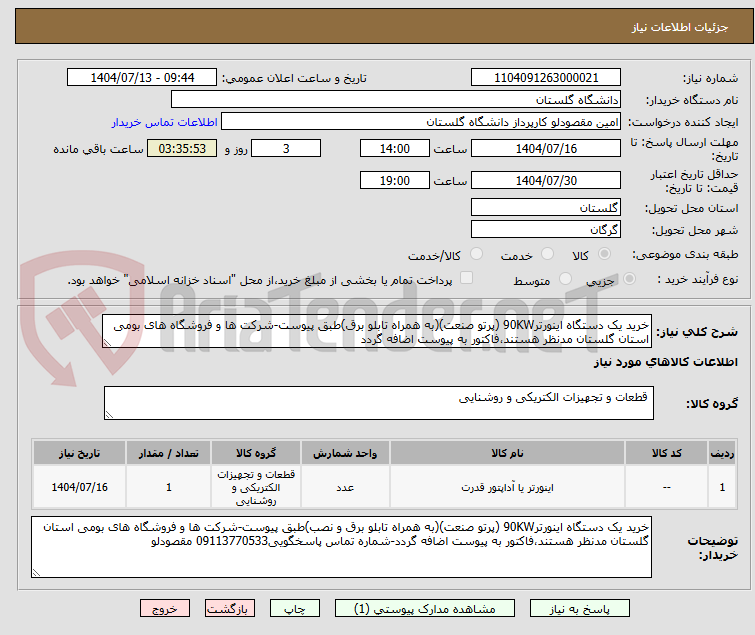
Task: Click the بازگشت back button
Action: [x=230, y=609]
